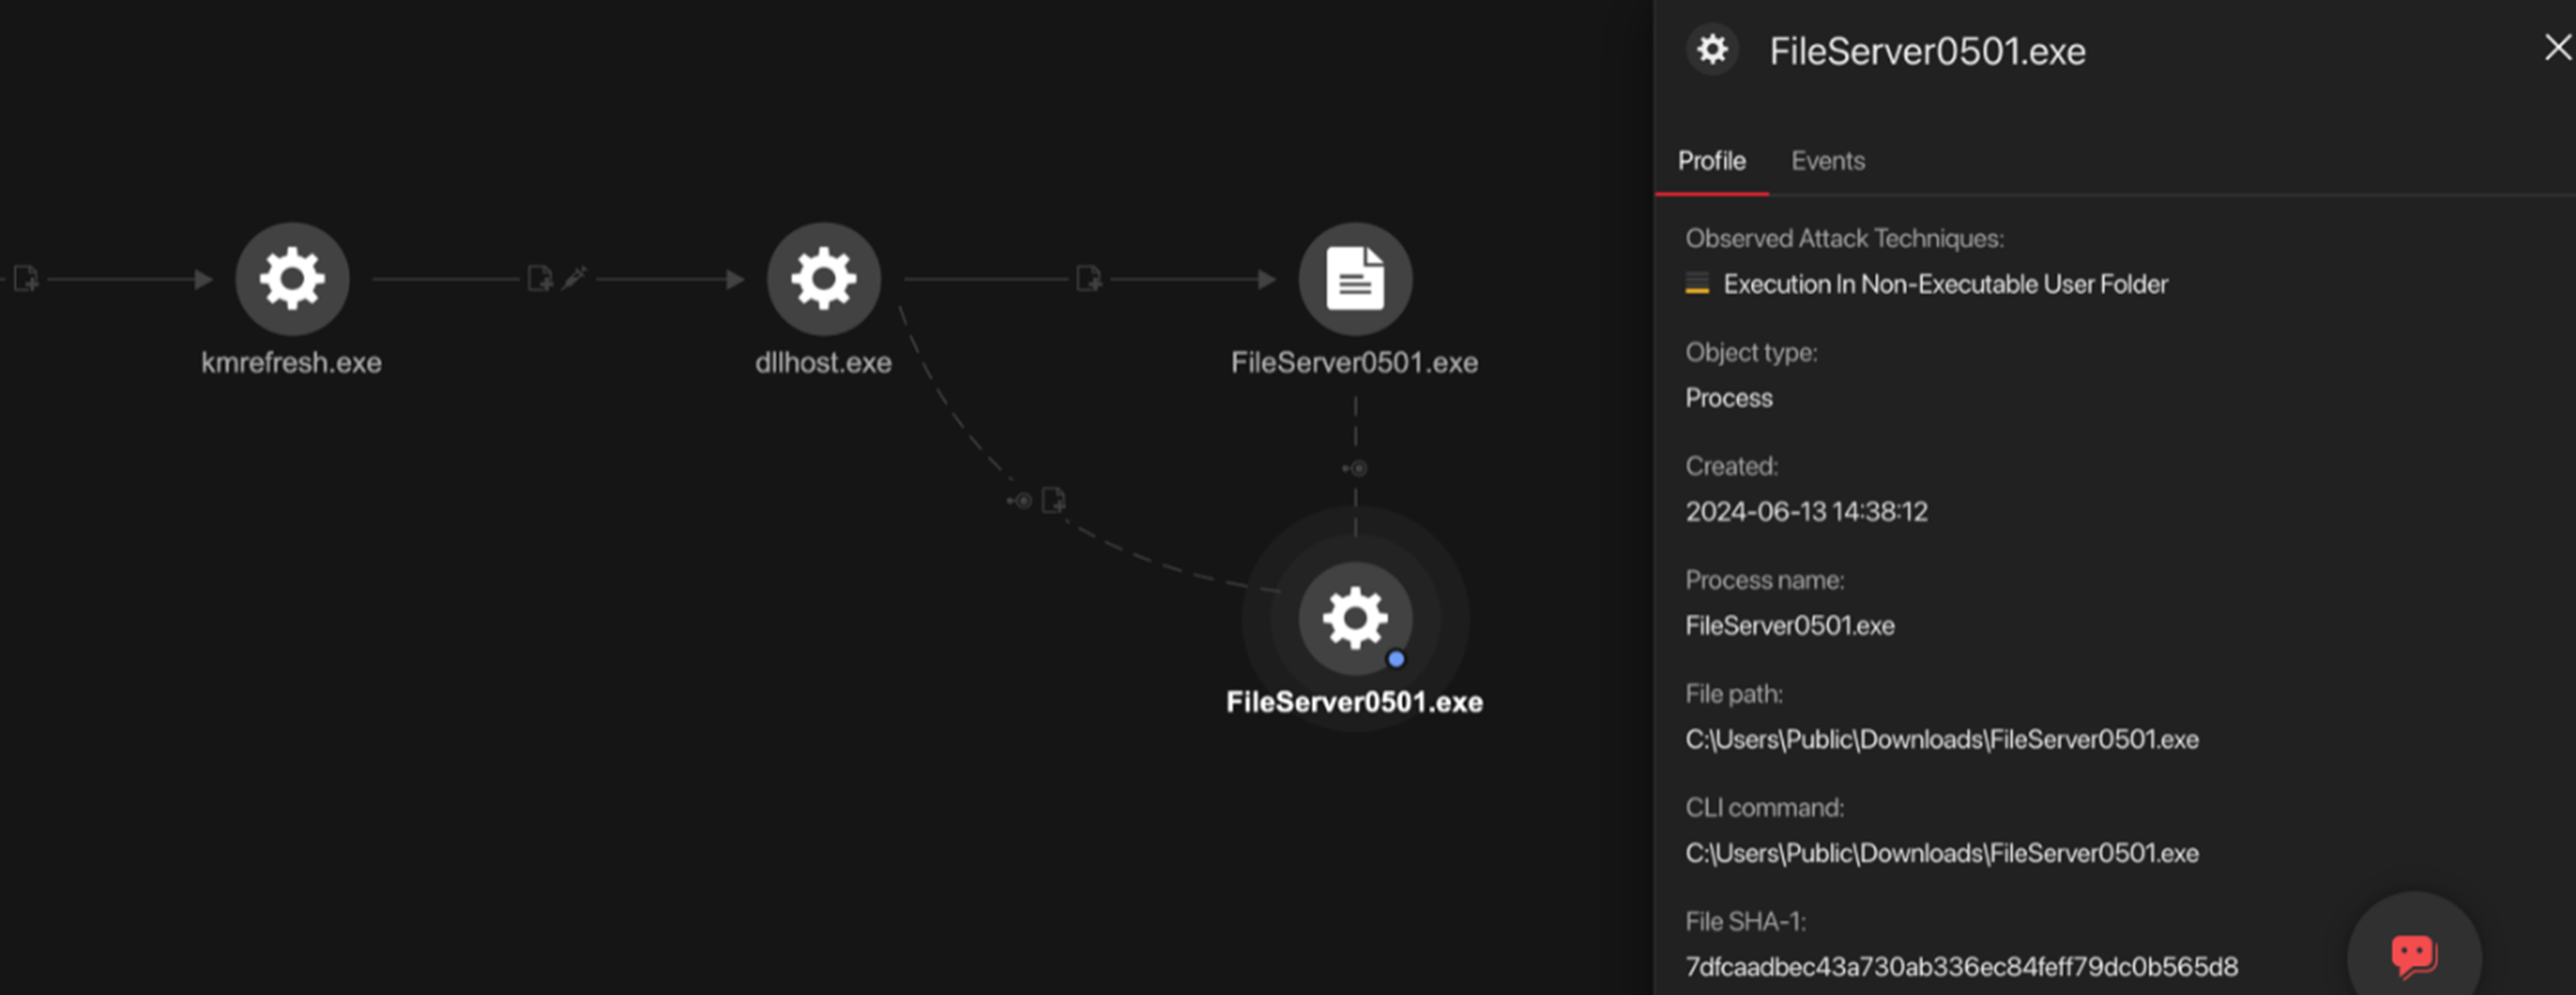Viewport: 2576px width, 995px height.
Task: Select the Profile tab
Action: point(1711,161)
